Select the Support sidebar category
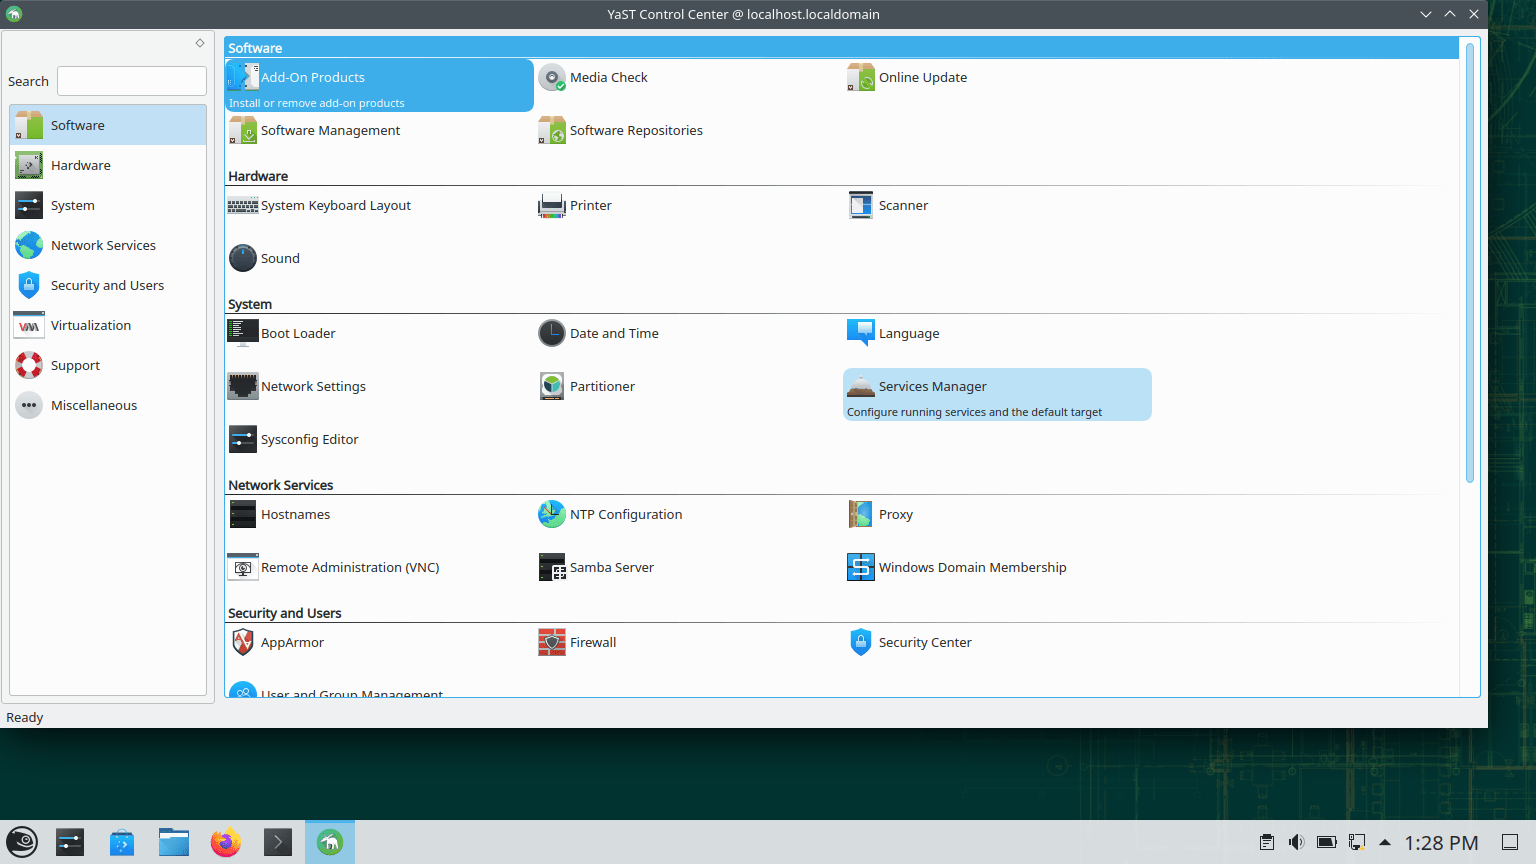Viewport: 1536px width, 864px height. coord(108,365)
